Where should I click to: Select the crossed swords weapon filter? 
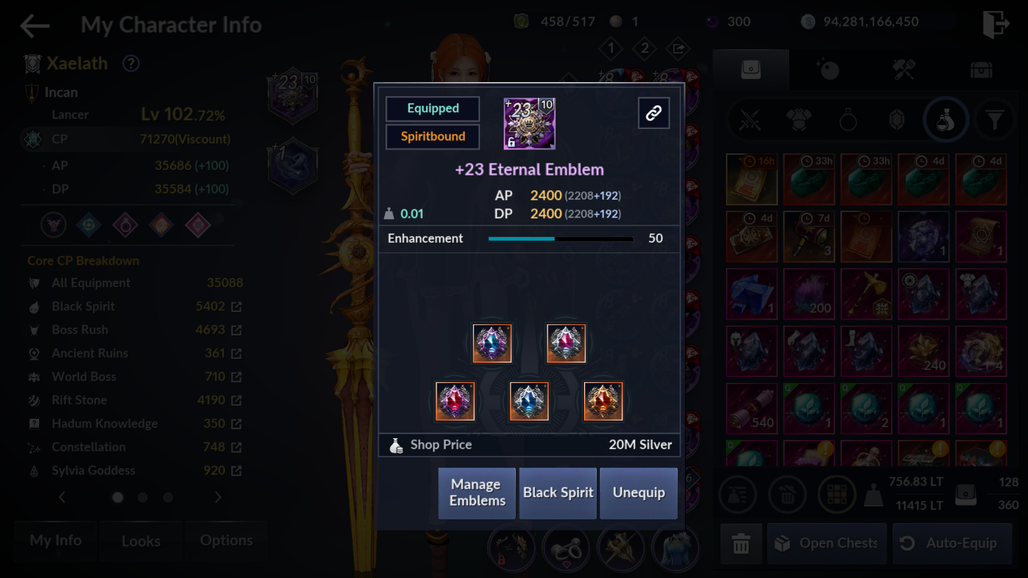(x=750, y=120)
